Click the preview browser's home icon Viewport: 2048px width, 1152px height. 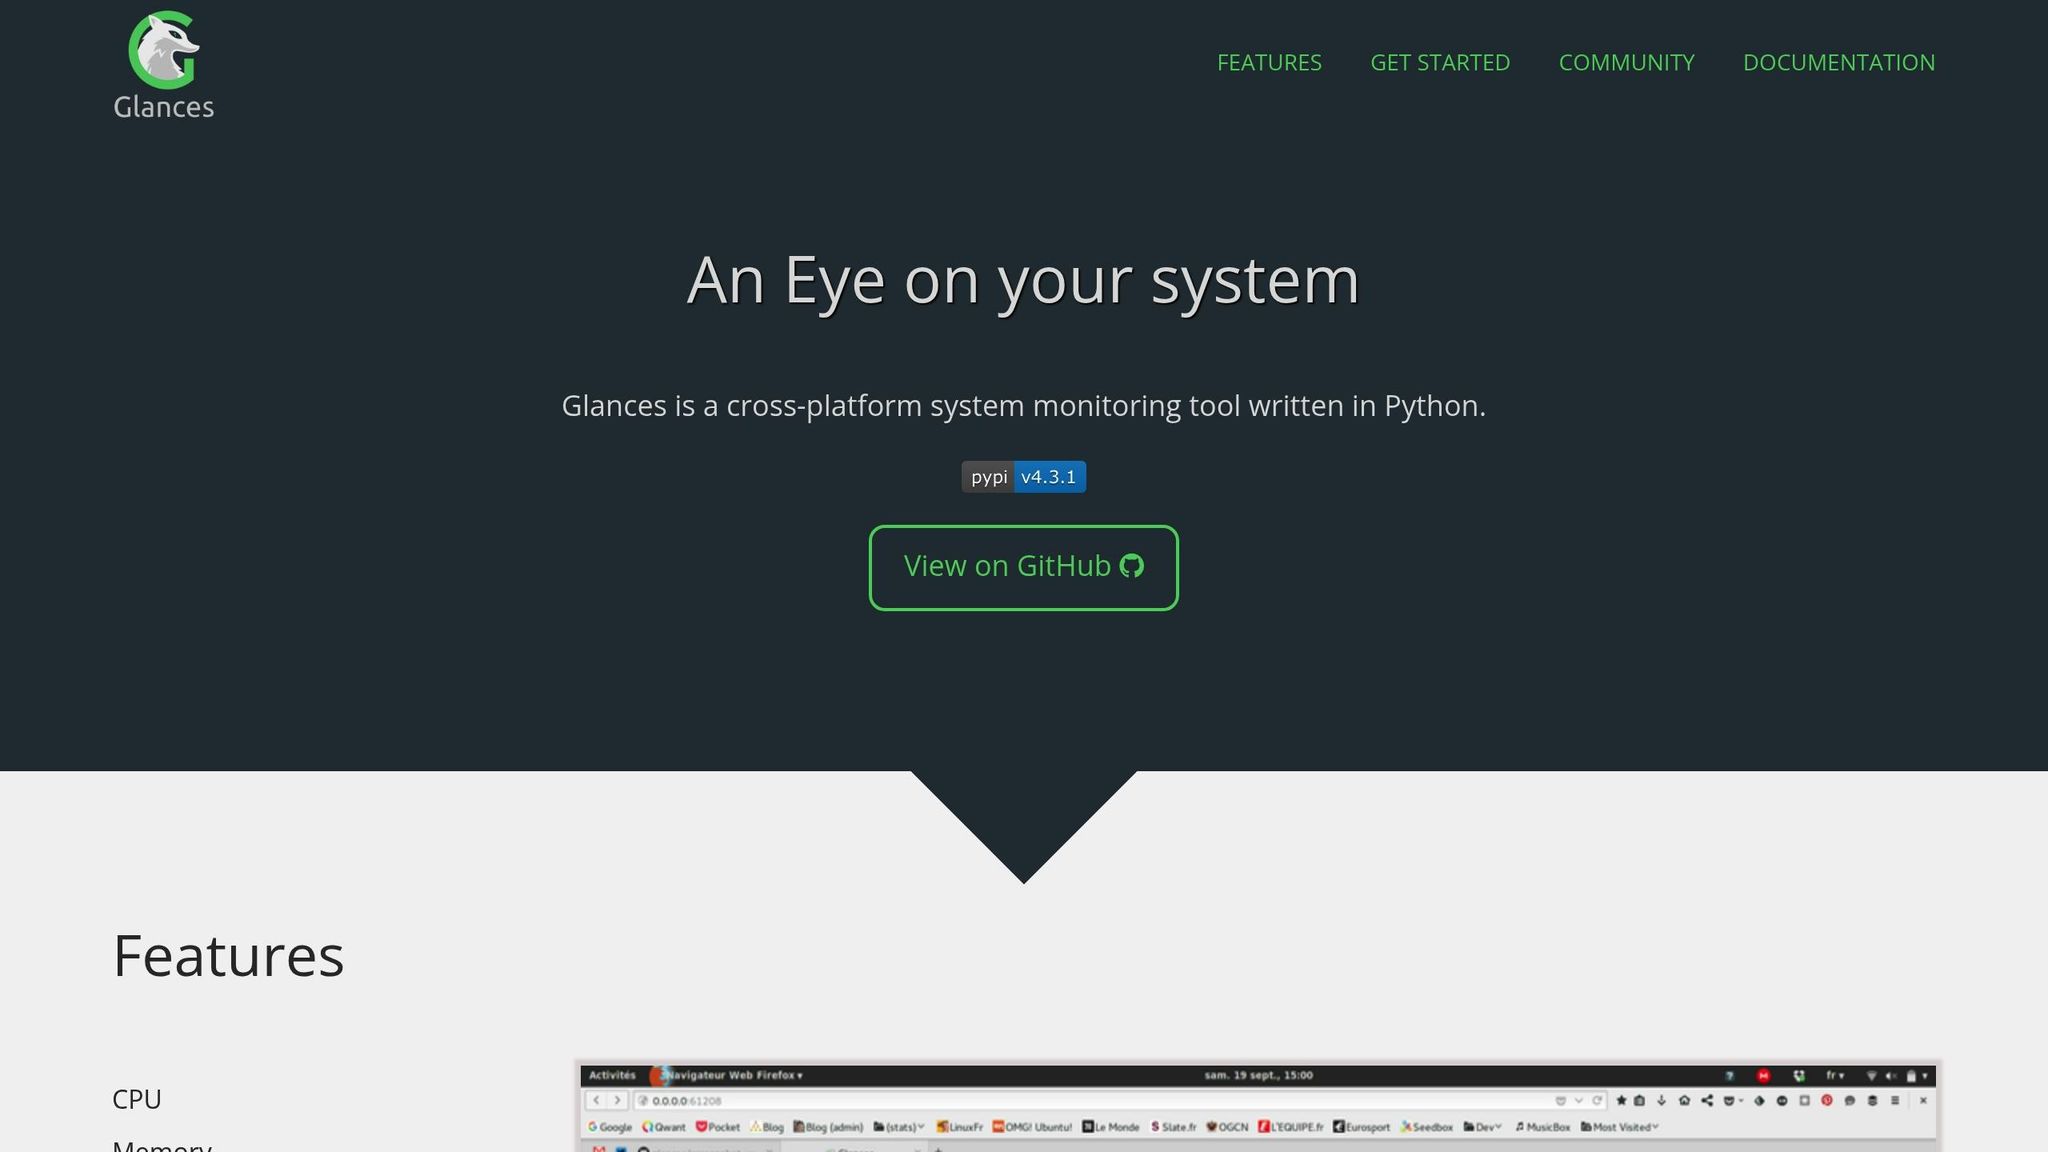1684,1101
